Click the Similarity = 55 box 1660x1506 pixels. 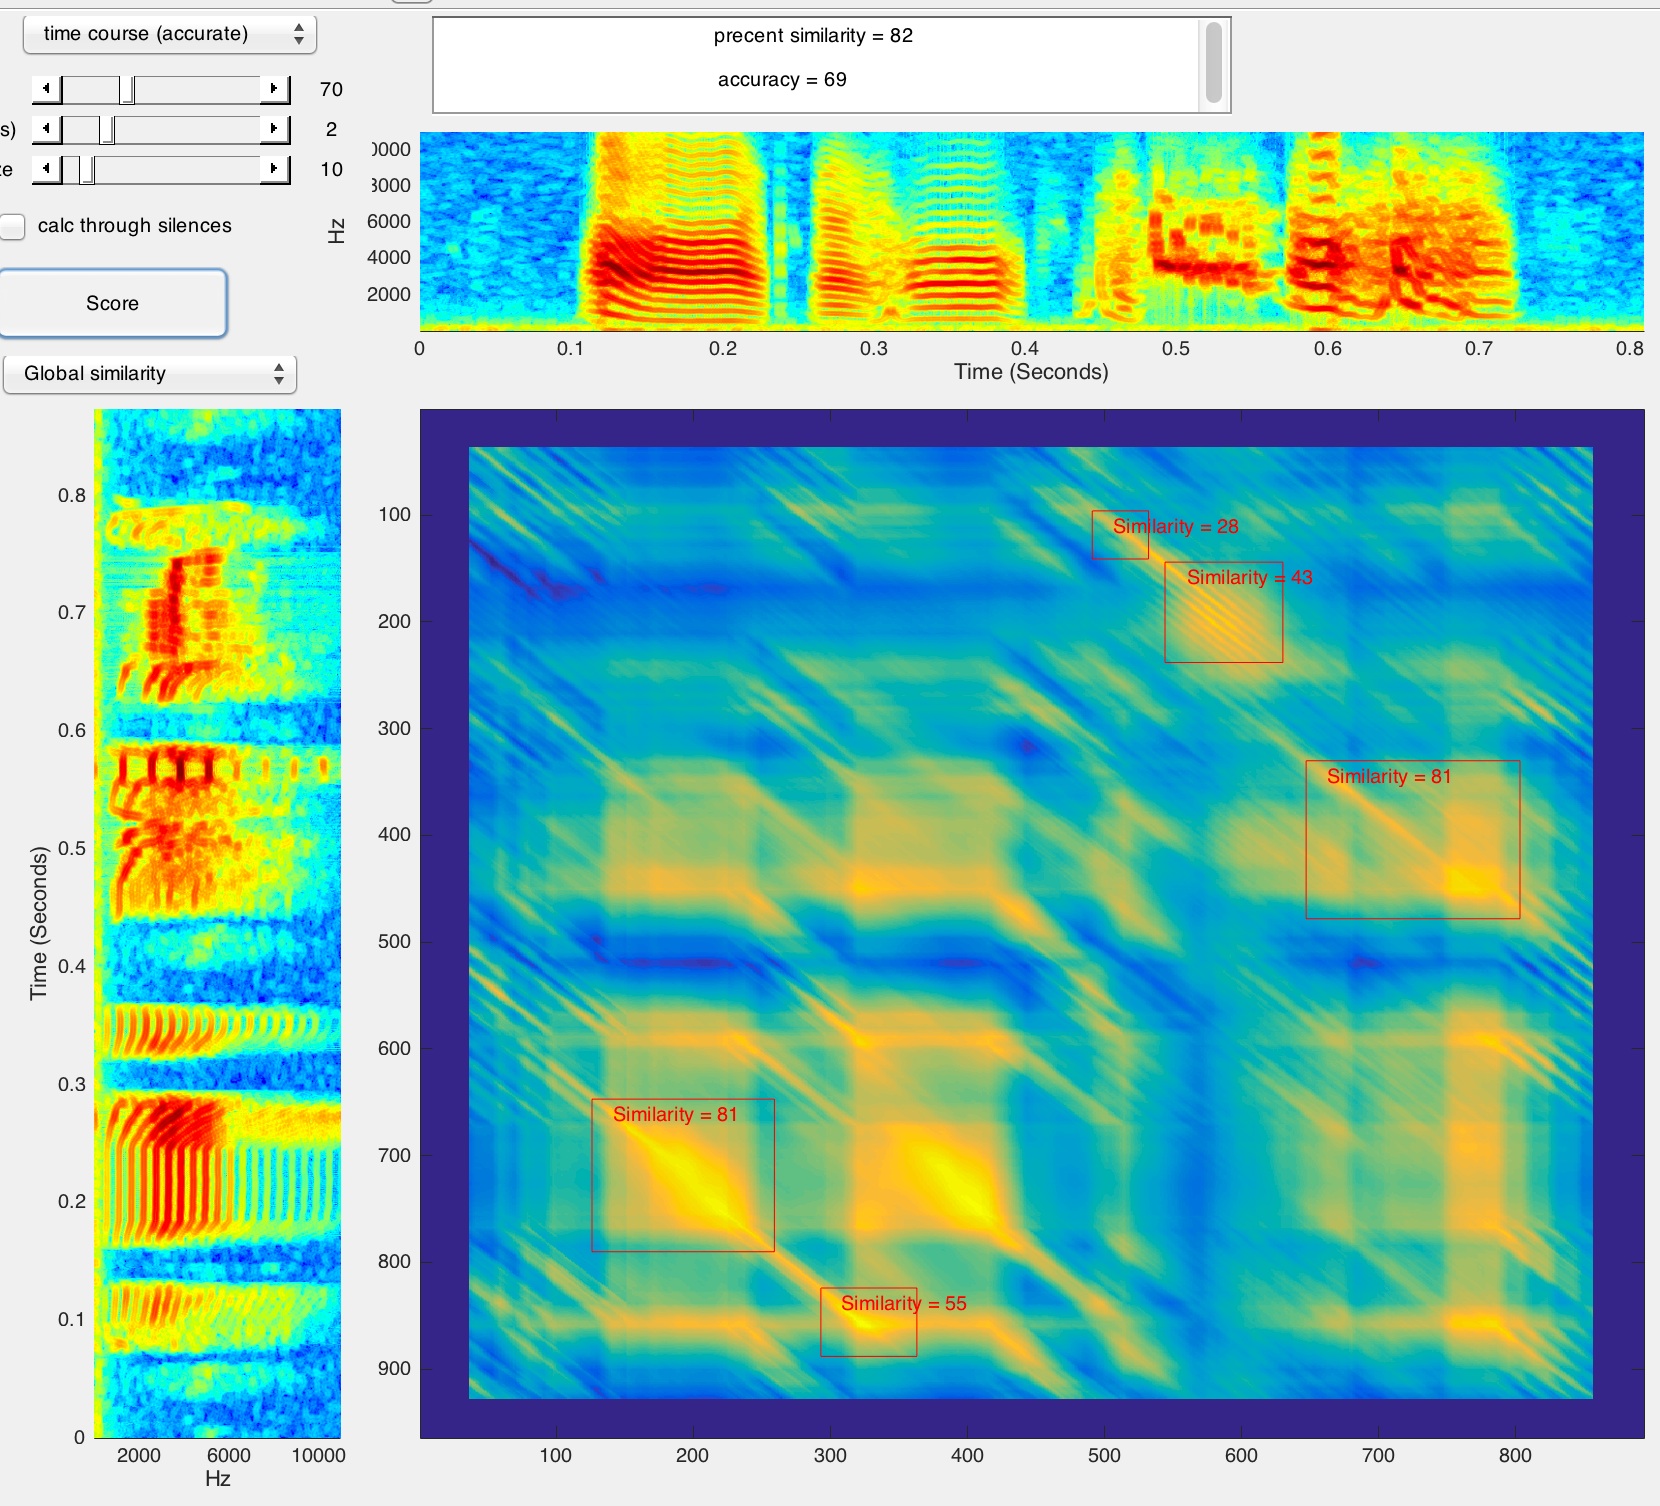[x=868, y=1332]
